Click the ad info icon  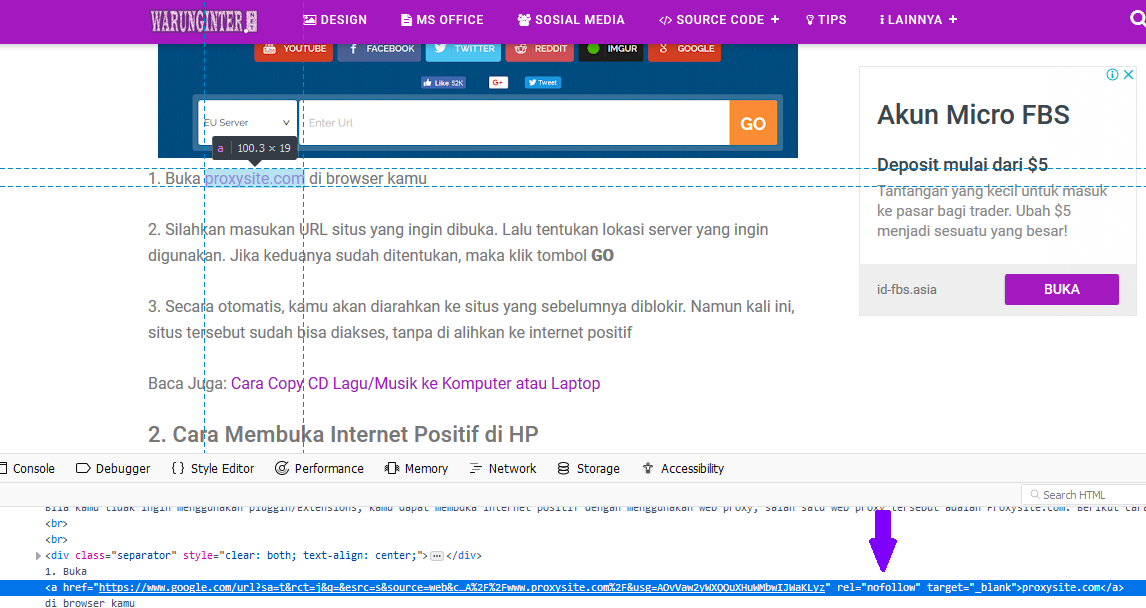1112,75
